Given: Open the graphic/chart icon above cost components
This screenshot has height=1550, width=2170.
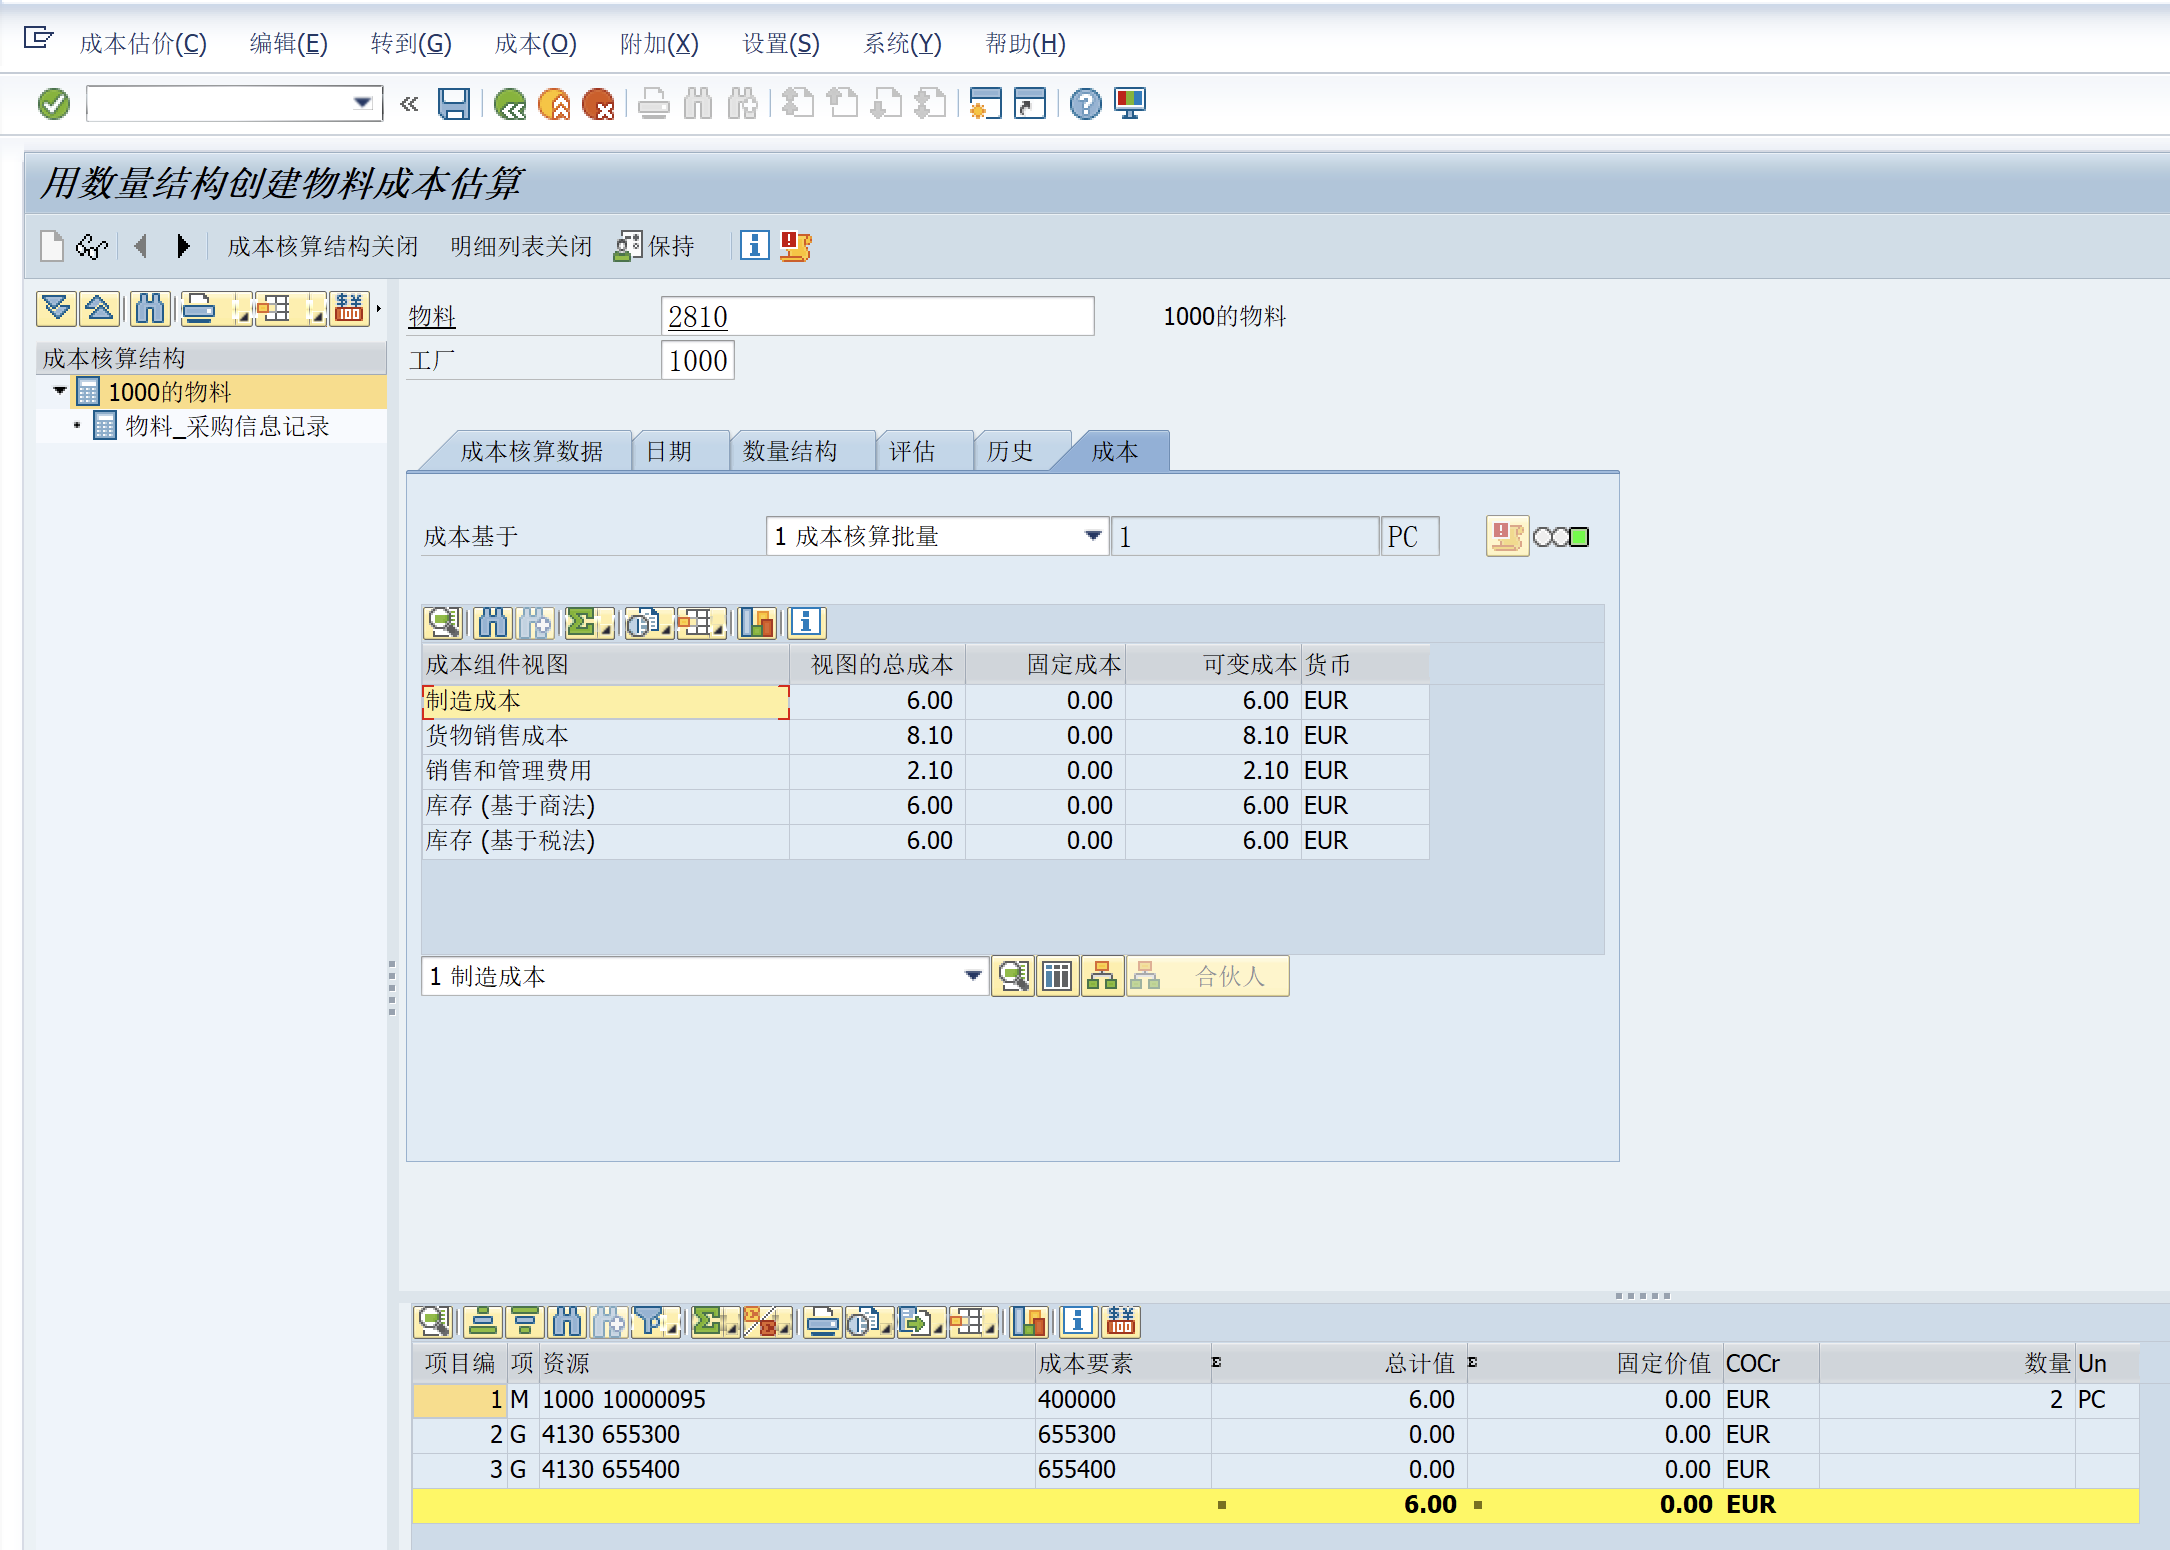Looking at the screenshot, I should point(757,622).
